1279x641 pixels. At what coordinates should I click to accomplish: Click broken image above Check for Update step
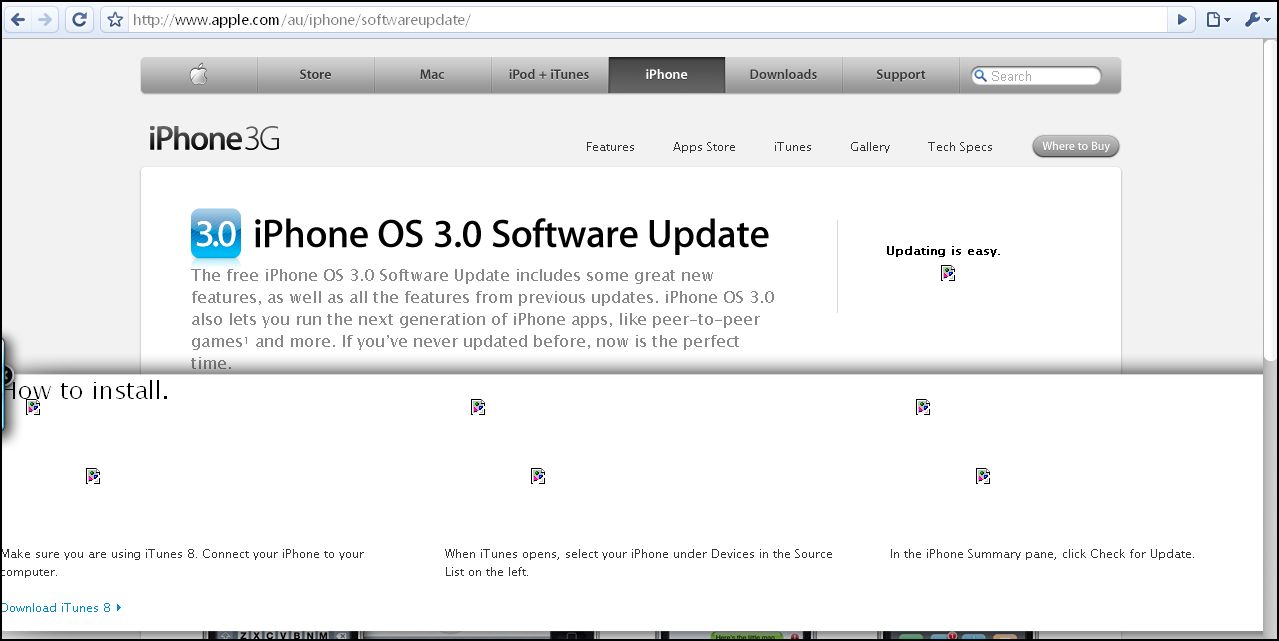[983, 476]
